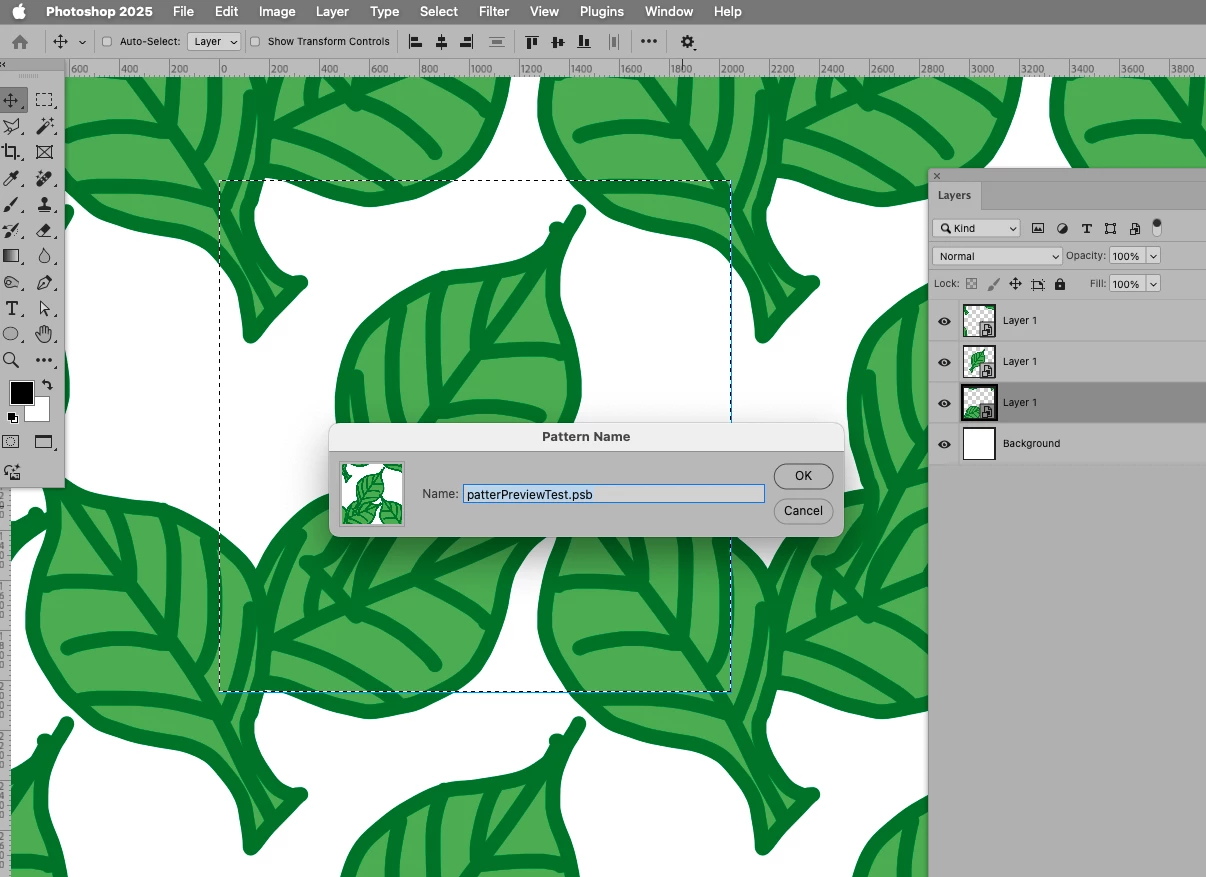Select the Layers panel tab
The image size is (1206, 877).
(955, 196)
